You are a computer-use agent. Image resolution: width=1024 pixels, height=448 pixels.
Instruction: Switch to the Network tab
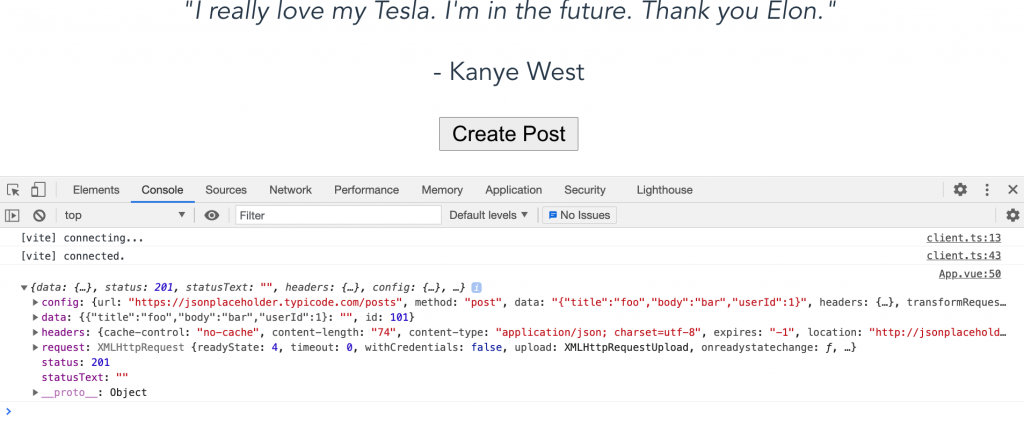290,190
